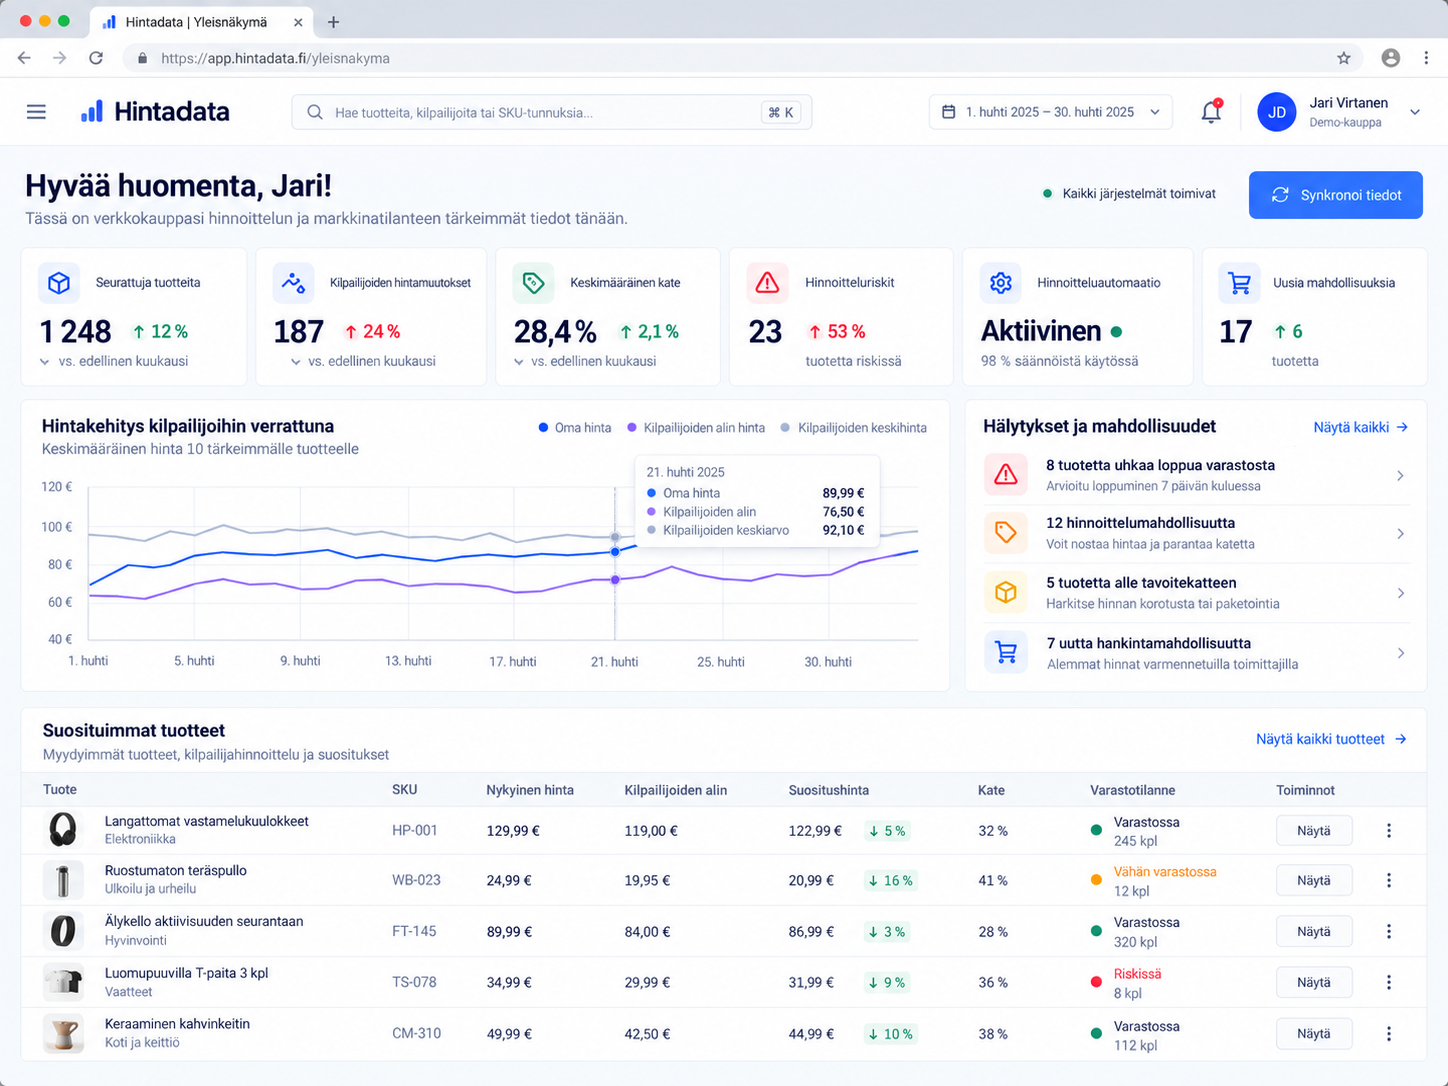Open the browser profile icon
Screen dimensions: 1448x1086
(1391, 58)
